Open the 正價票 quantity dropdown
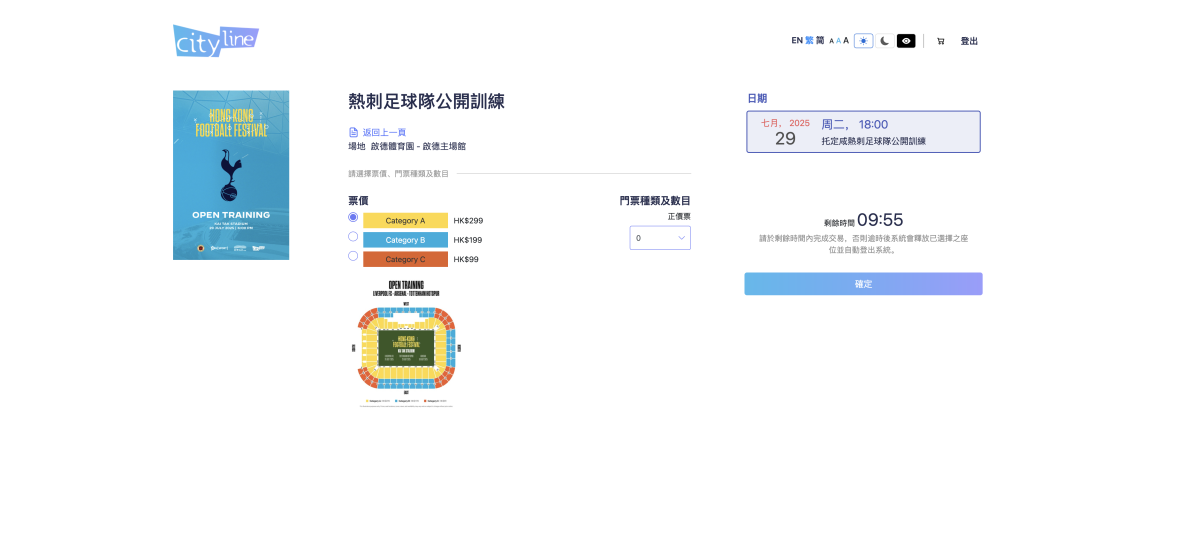Image resolution: width=1200 pixels, height=560 pixels. pos(660,238)
